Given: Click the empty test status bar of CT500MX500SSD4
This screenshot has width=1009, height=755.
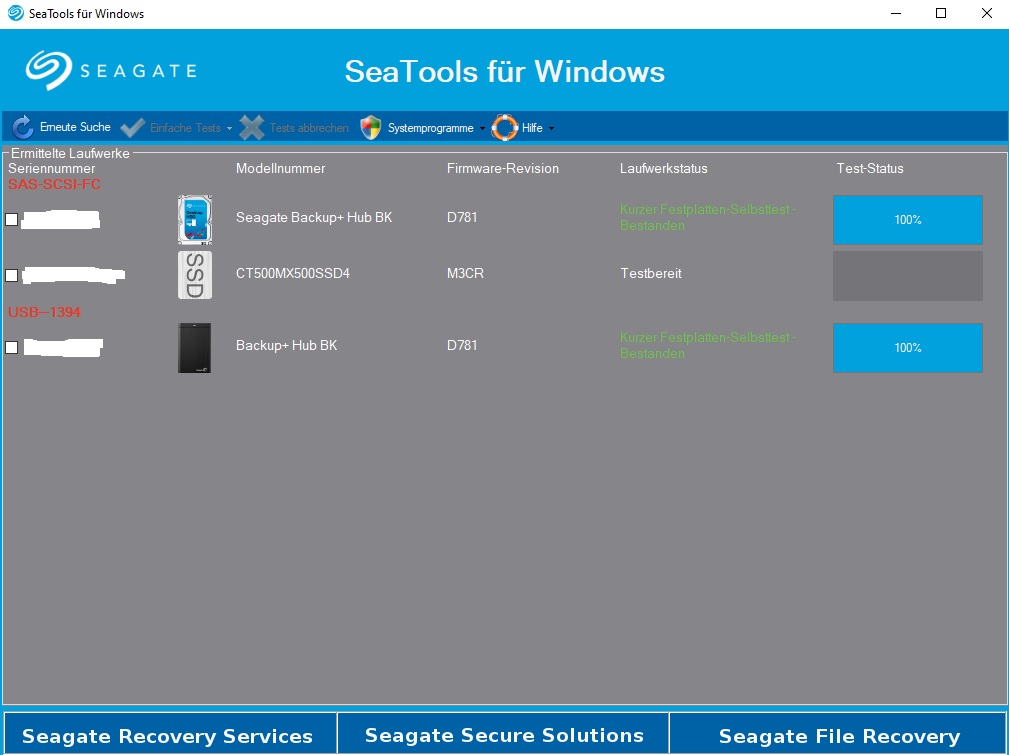Looking at the screenshot, I should coord(907,275).
